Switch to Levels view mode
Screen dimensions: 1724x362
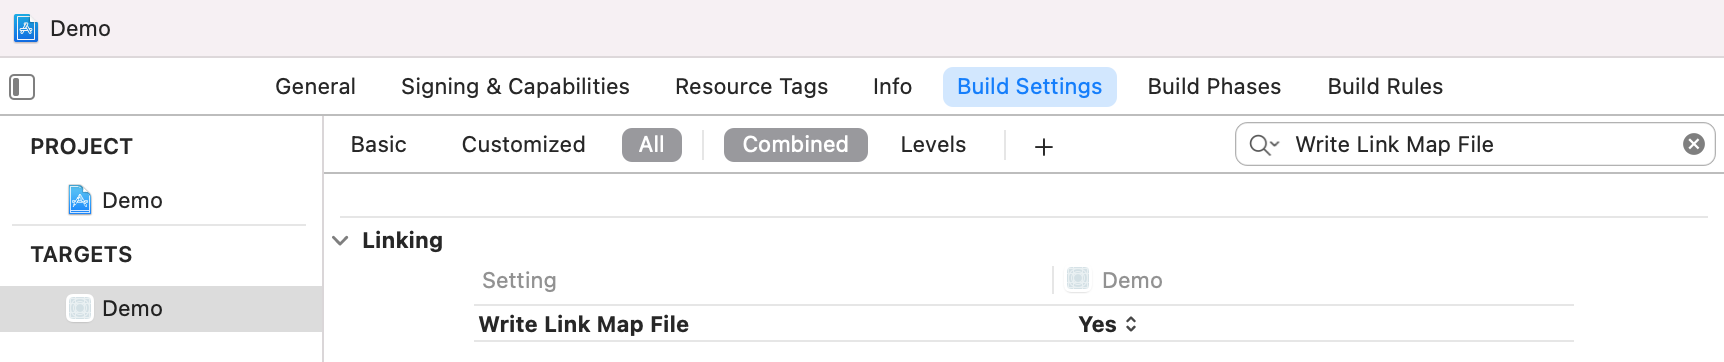(933, 145)
